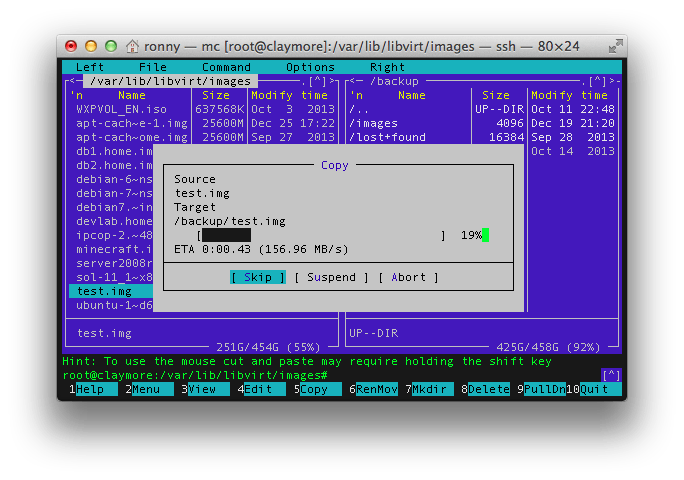684x480 pixels.
Task: Click the [^] toggle beside command prompt
Action: (611, 375)
